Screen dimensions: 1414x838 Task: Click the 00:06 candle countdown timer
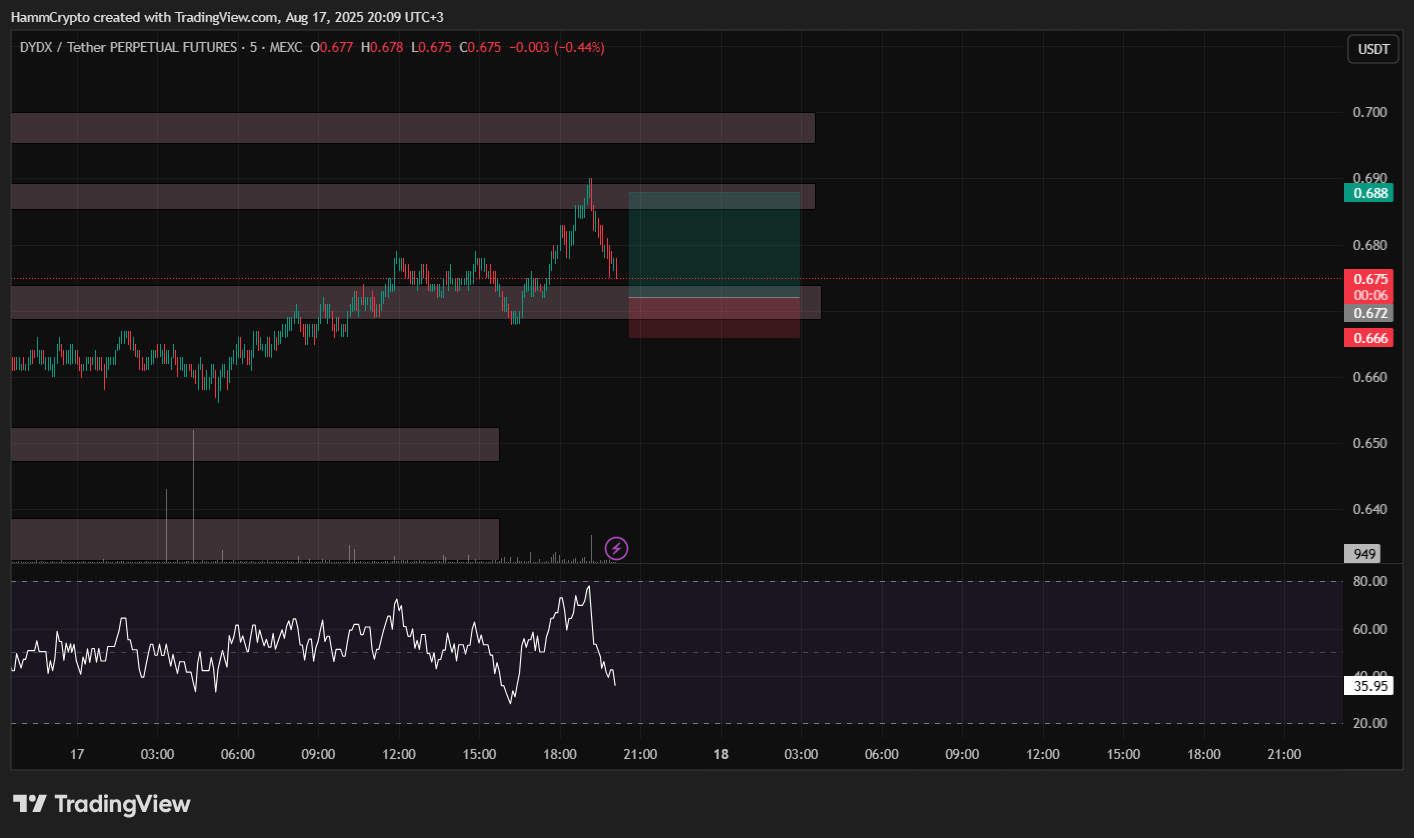coord(1369,295)
